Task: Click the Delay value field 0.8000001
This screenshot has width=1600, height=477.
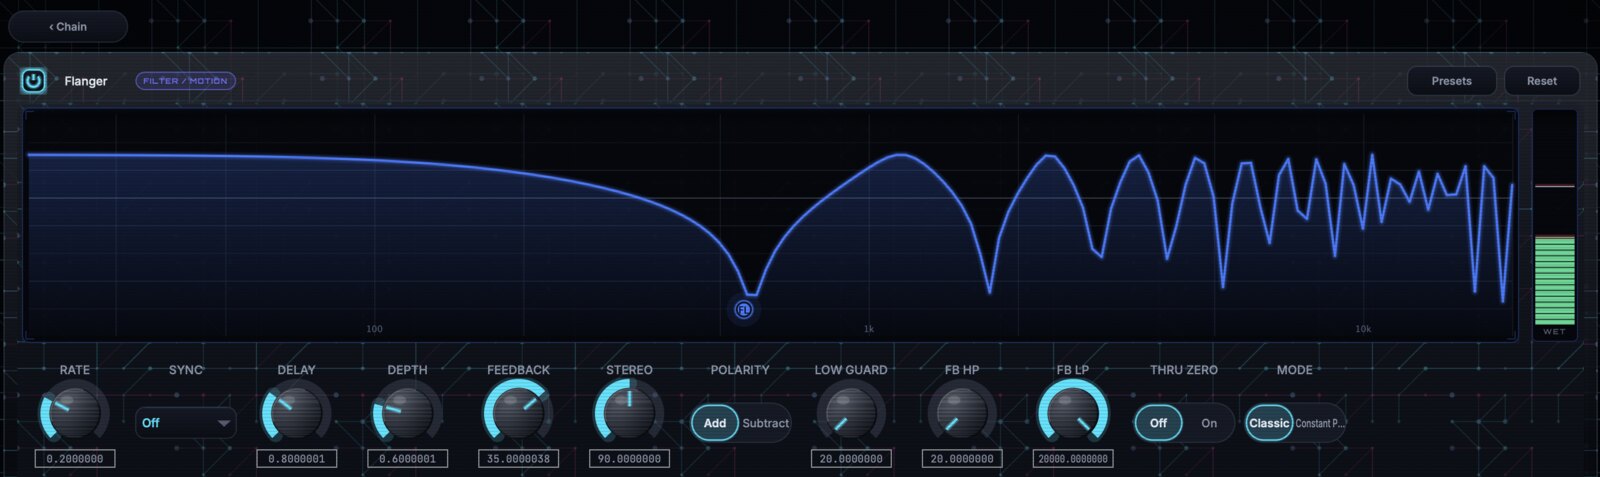Action: pos(296,459)
